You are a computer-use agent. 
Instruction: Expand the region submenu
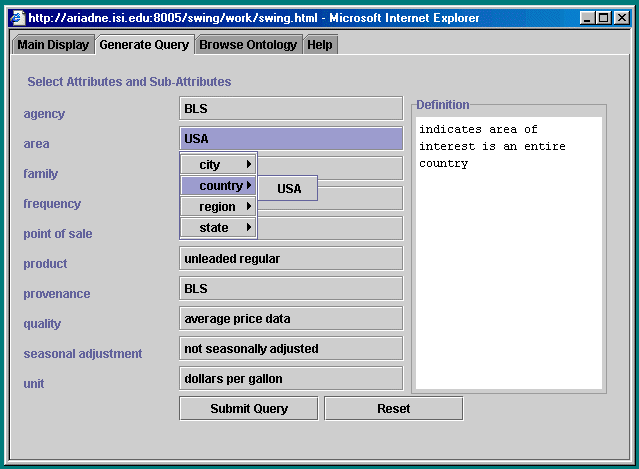(x=218, y=207)
